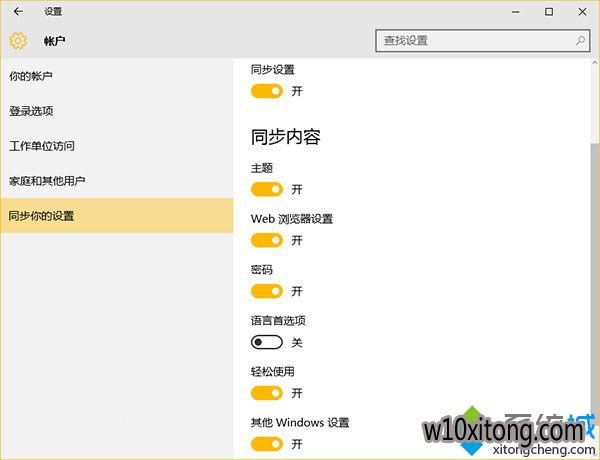Click the back arrow icon

point(18,11)
